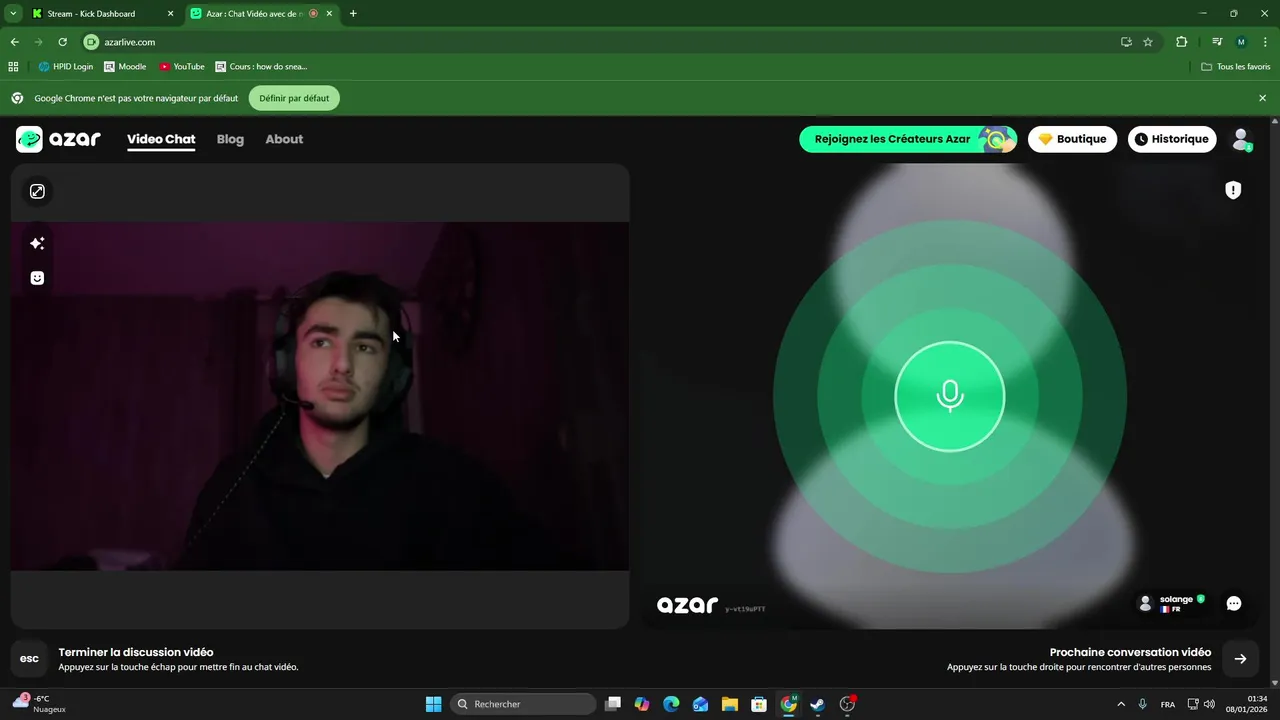Click the taskbar microphone tray icon
Image resolution: width=1280 pixels, height=720 pixels.
(1142, 704)
